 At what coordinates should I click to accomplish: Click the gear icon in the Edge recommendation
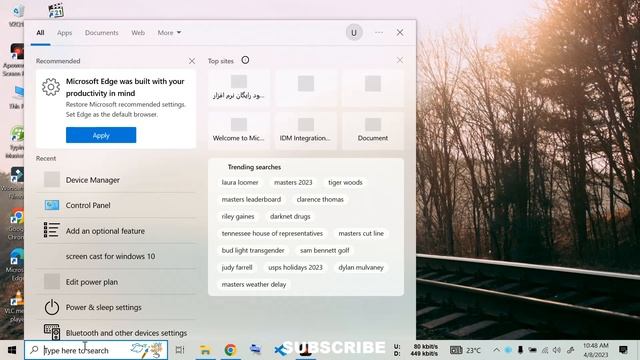(51, 87)
